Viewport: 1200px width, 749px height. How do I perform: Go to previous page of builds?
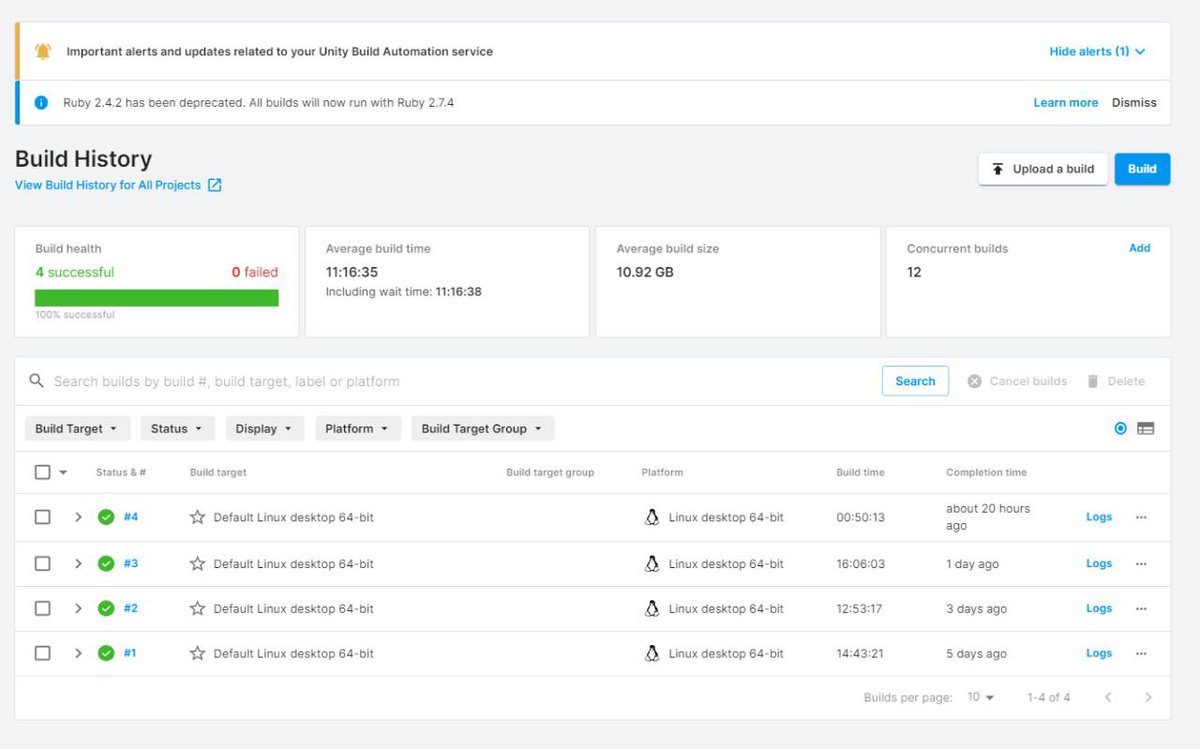1108,697
